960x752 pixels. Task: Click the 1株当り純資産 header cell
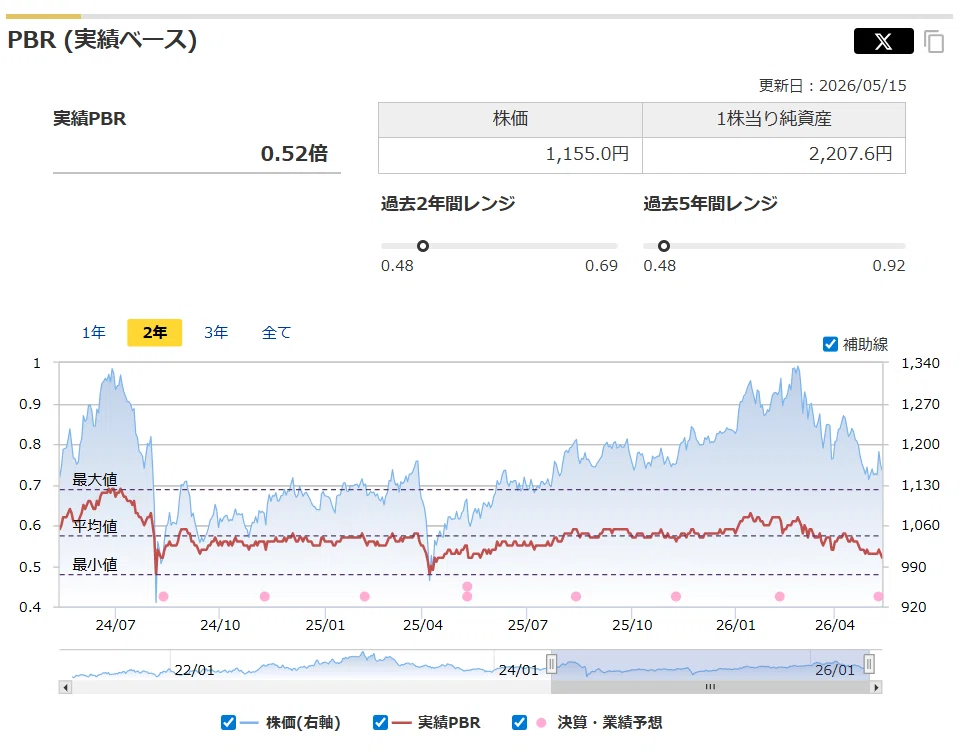coord(774,119)
